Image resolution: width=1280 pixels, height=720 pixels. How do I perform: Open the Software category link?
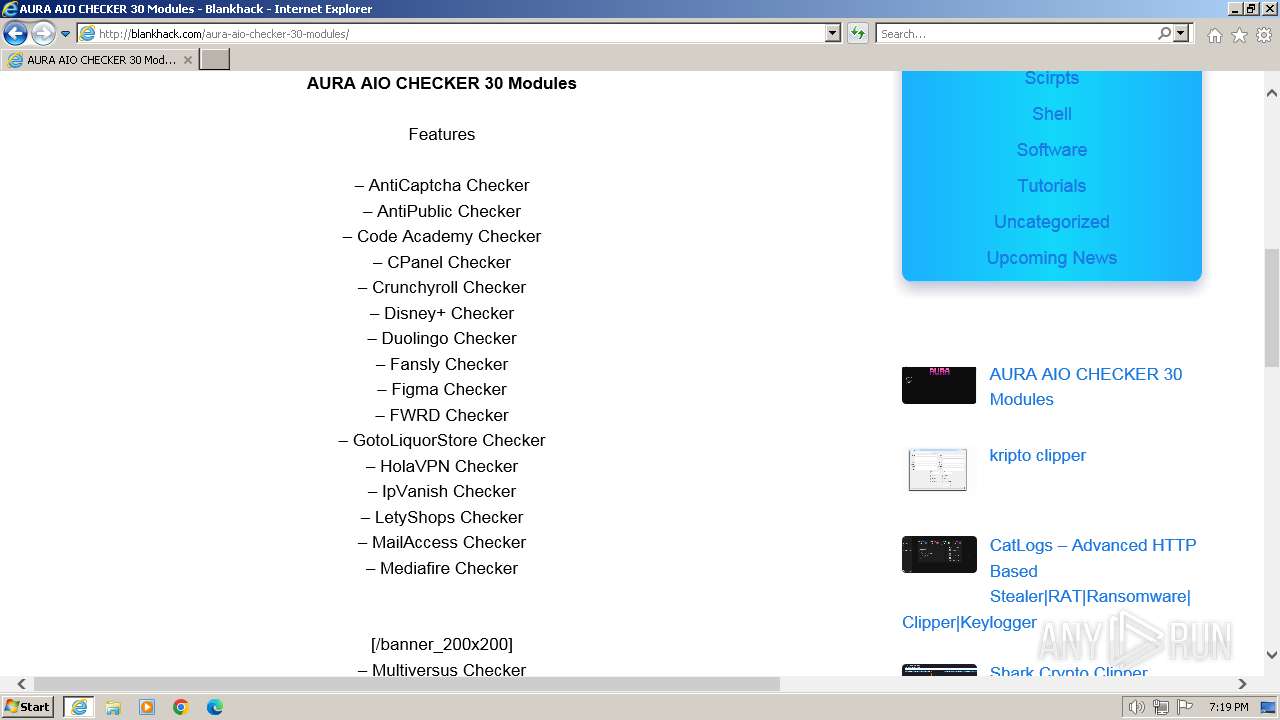(1051, 150)
